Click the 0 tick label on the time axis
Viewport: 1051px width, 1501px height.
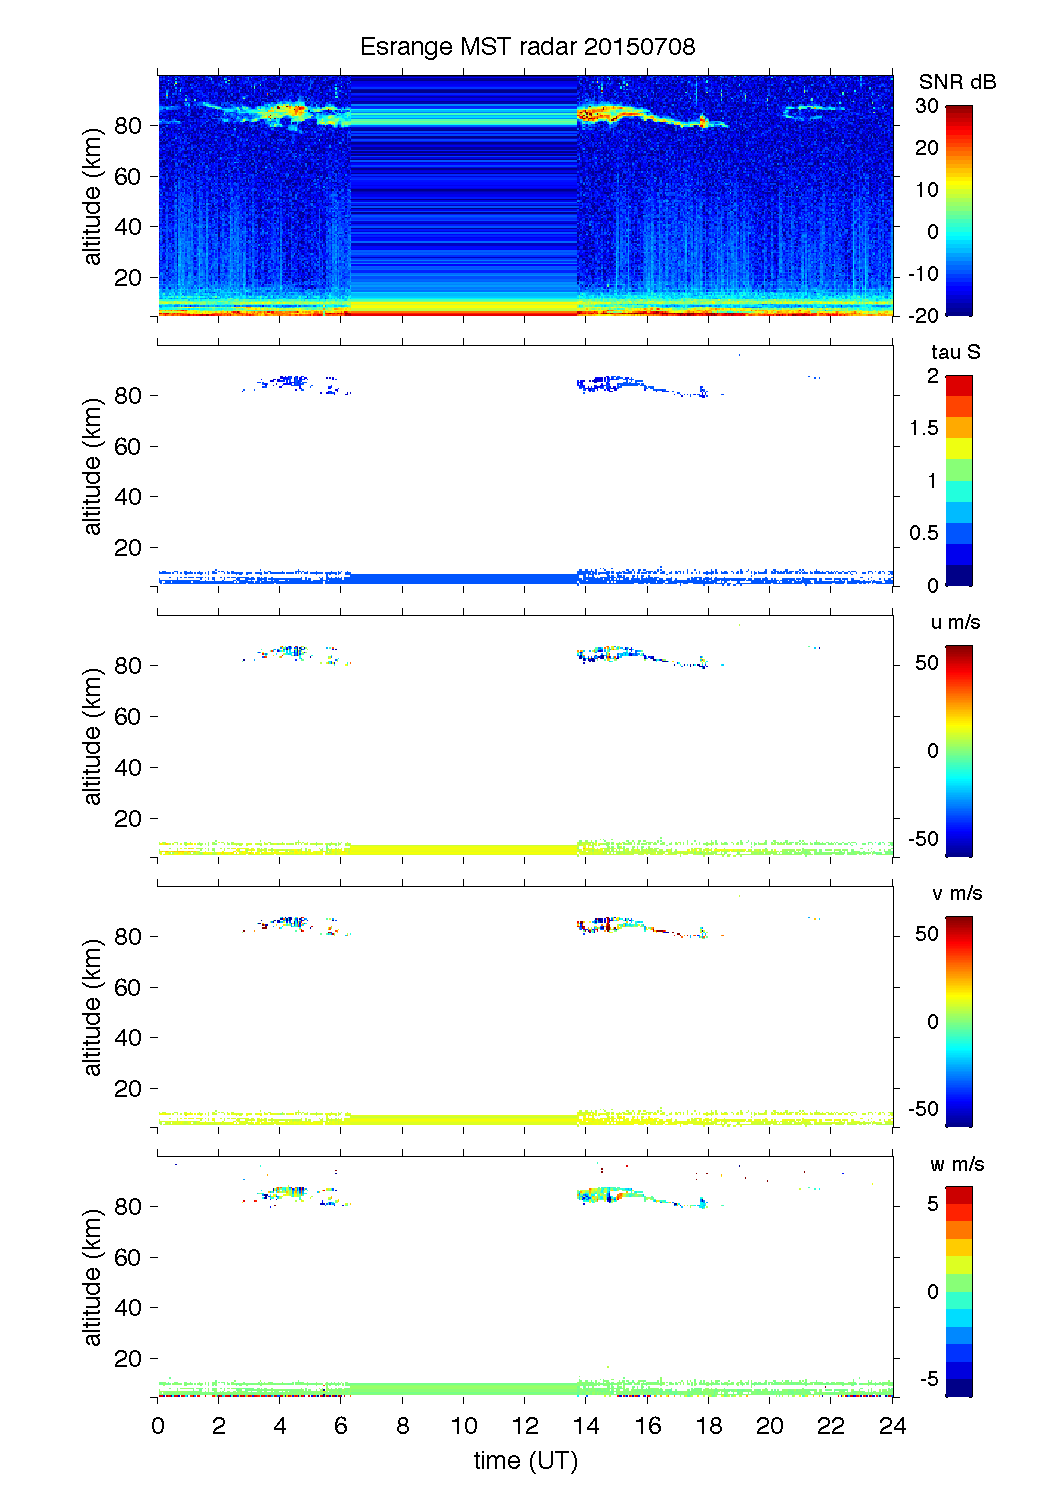point(158,1426)
